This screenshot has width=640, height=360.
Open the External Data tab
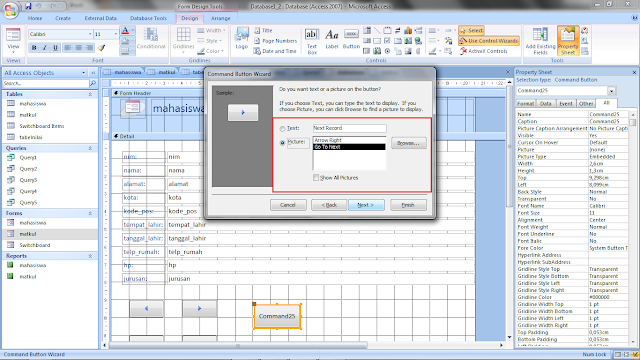(x=101, y=18)
